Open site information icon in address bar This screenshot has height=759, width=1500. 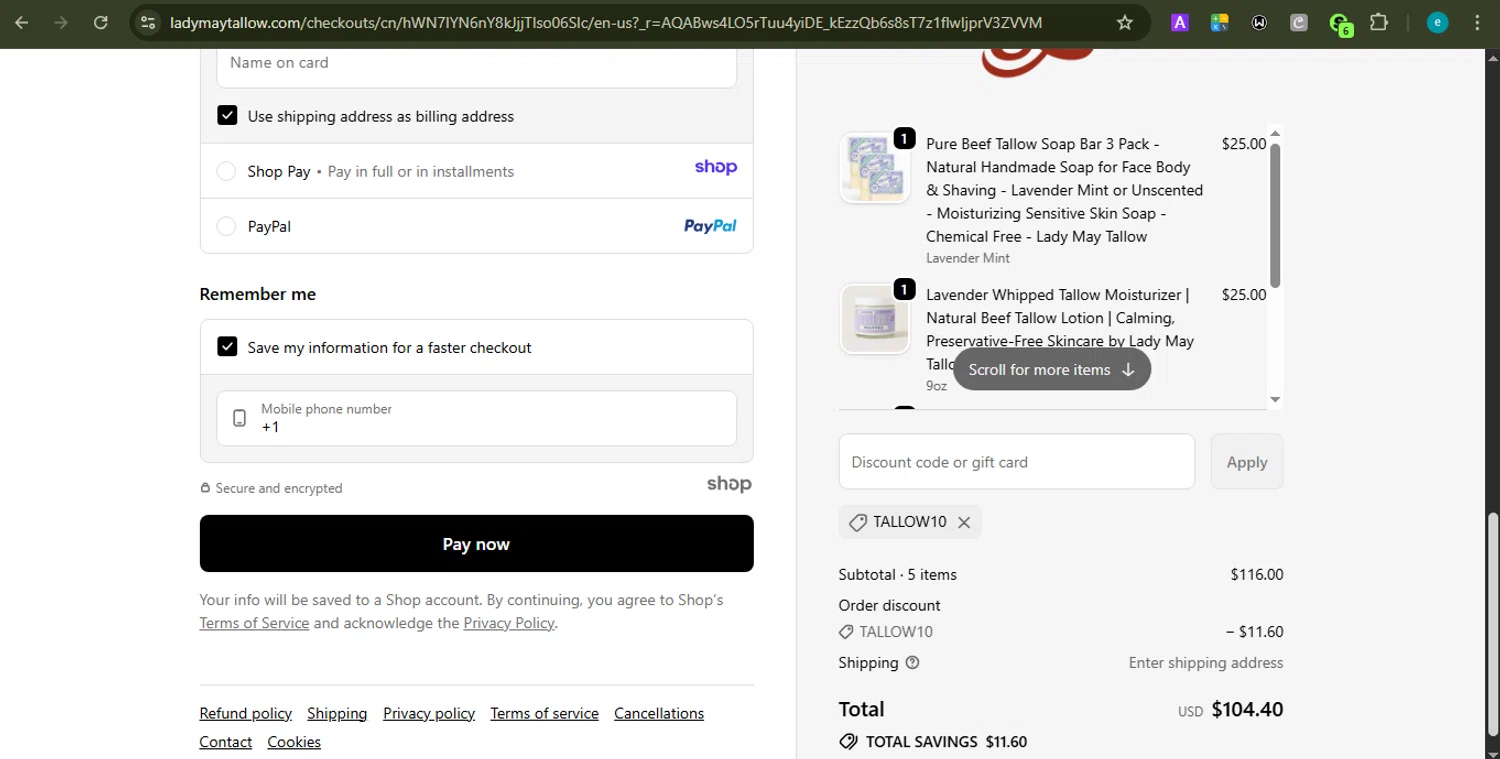(147, 22)
